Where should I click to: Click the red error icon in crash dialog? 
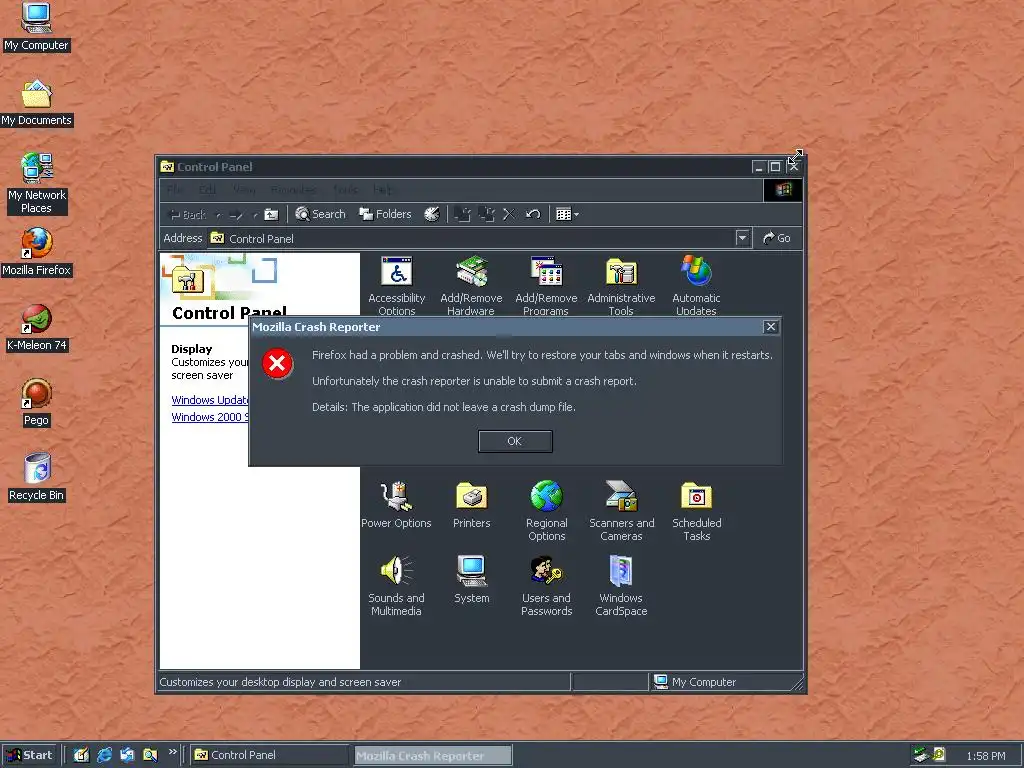[x=278, y=363]
